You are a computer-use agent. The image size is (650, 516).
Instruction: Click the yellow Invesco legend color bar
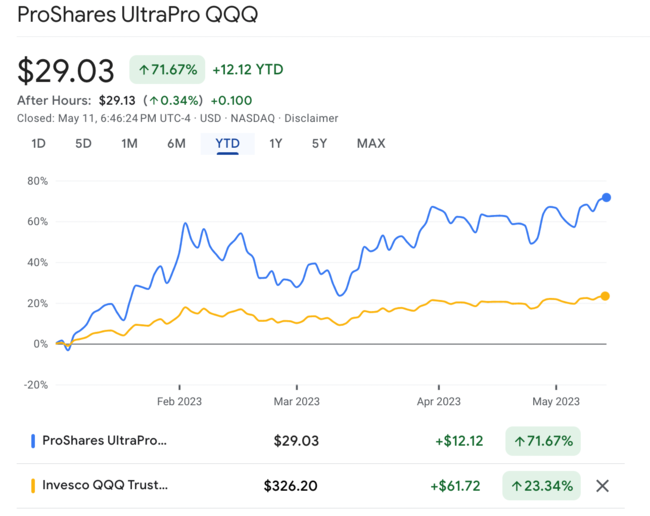click(33, 486)
